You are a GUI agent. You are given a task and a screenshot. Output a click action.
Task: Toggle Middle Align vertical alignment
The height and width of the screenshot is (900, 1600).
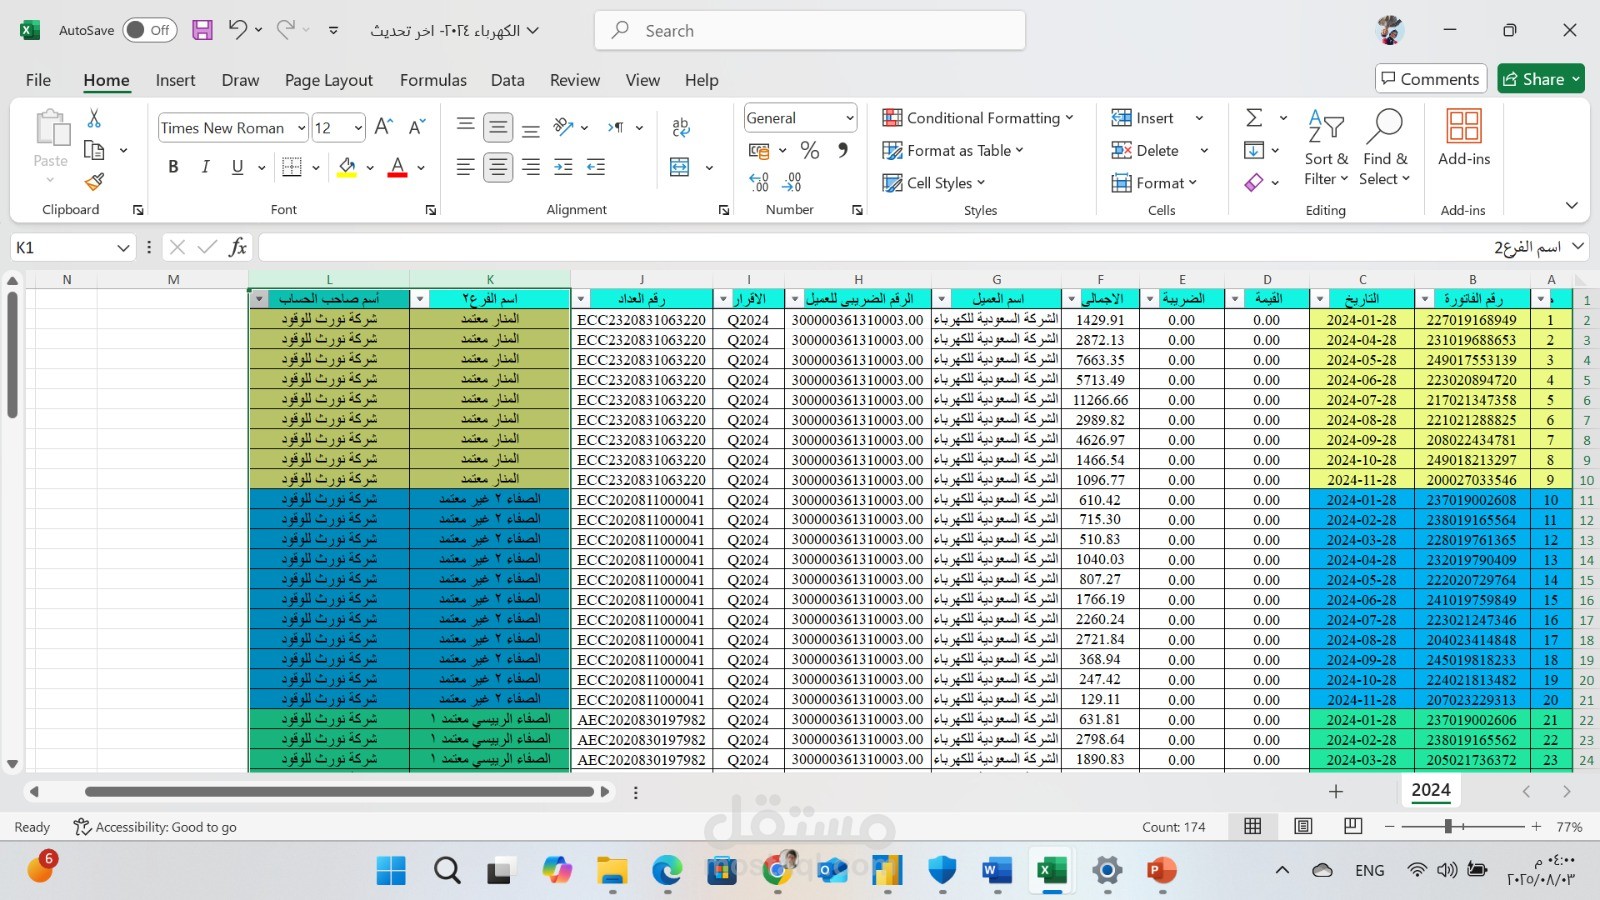(x=498, y=127)
